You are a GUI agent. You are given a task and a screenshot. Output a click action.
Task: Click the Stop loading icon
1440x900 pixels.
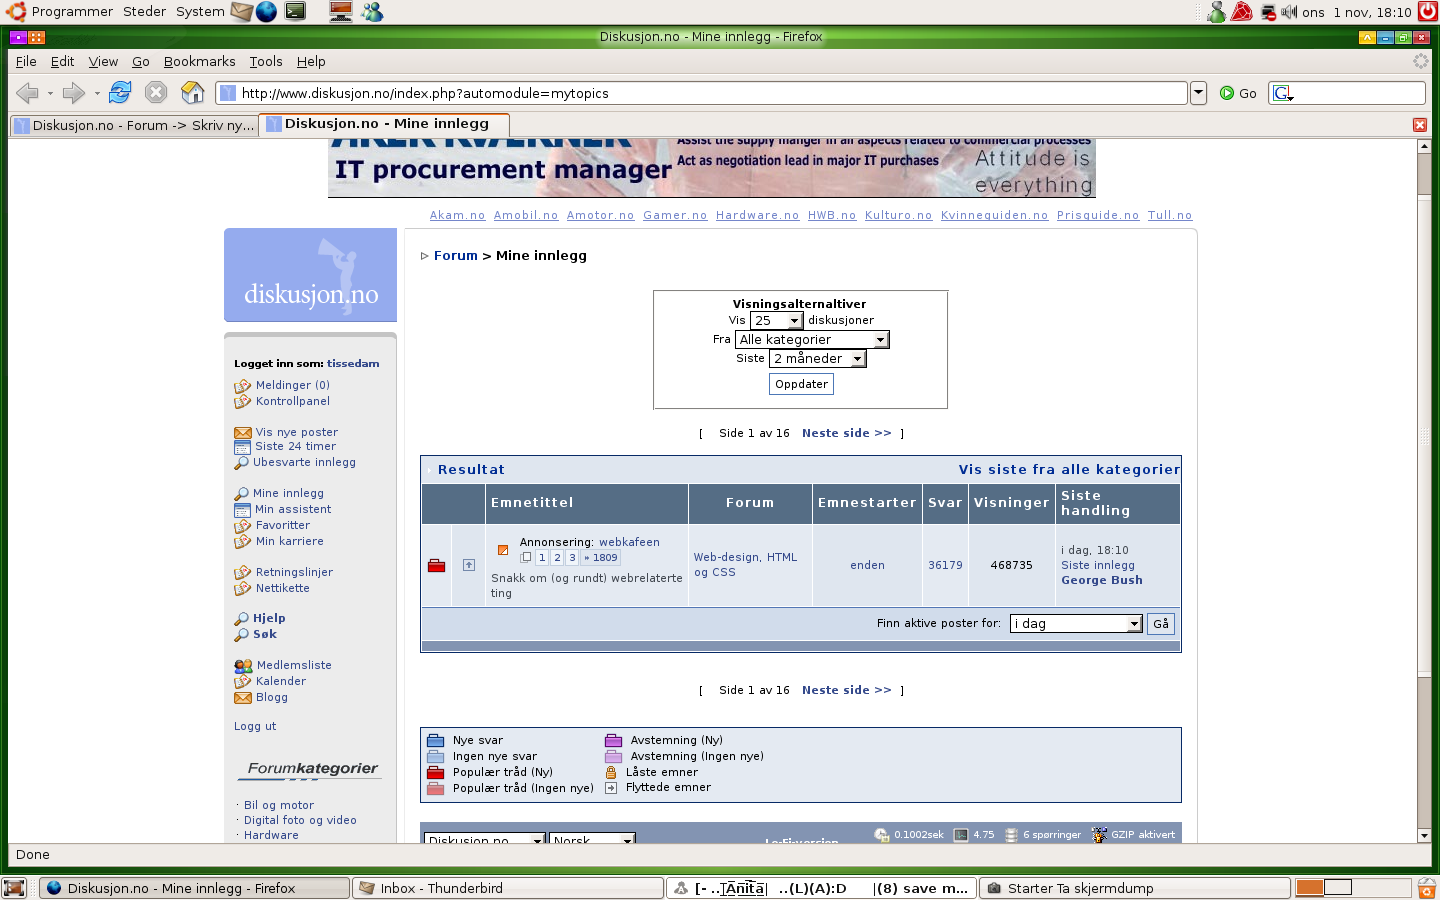tap(156, 93)
